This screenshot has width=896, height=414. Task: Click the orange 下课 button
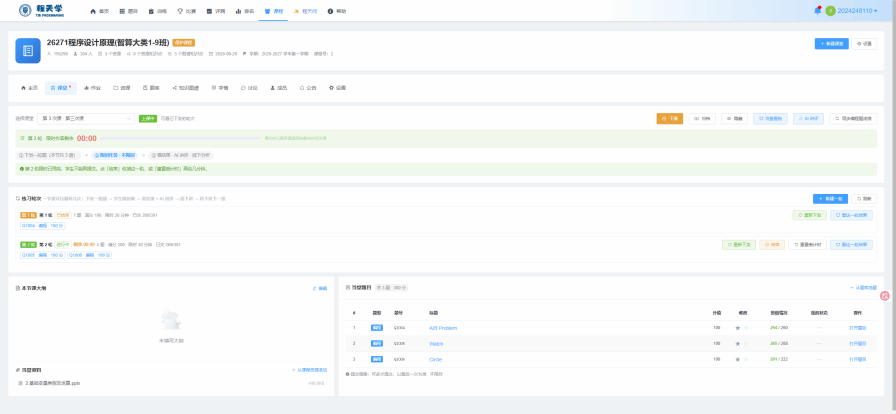(670, 118)
